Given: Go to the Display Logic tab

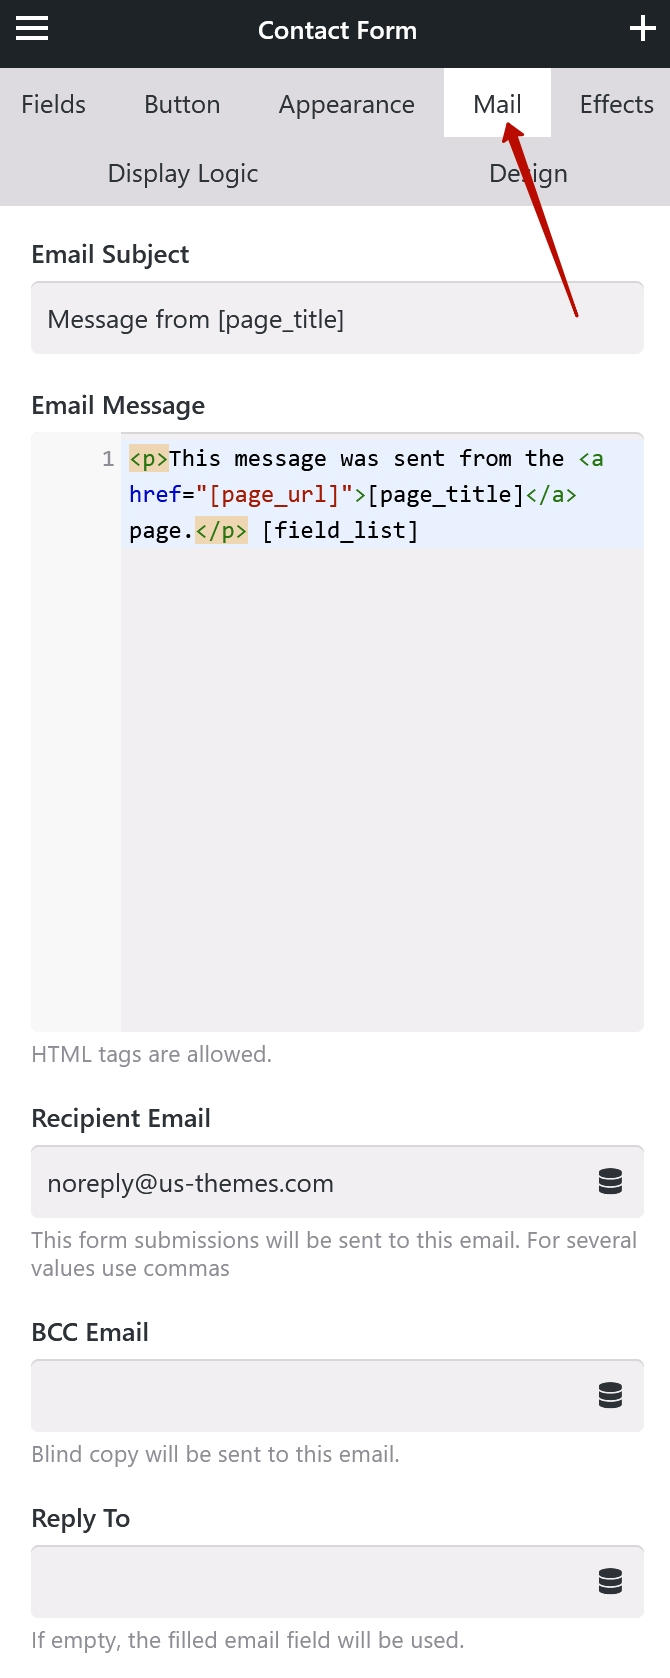Looking at the screenshot, I should pos(183,173).
